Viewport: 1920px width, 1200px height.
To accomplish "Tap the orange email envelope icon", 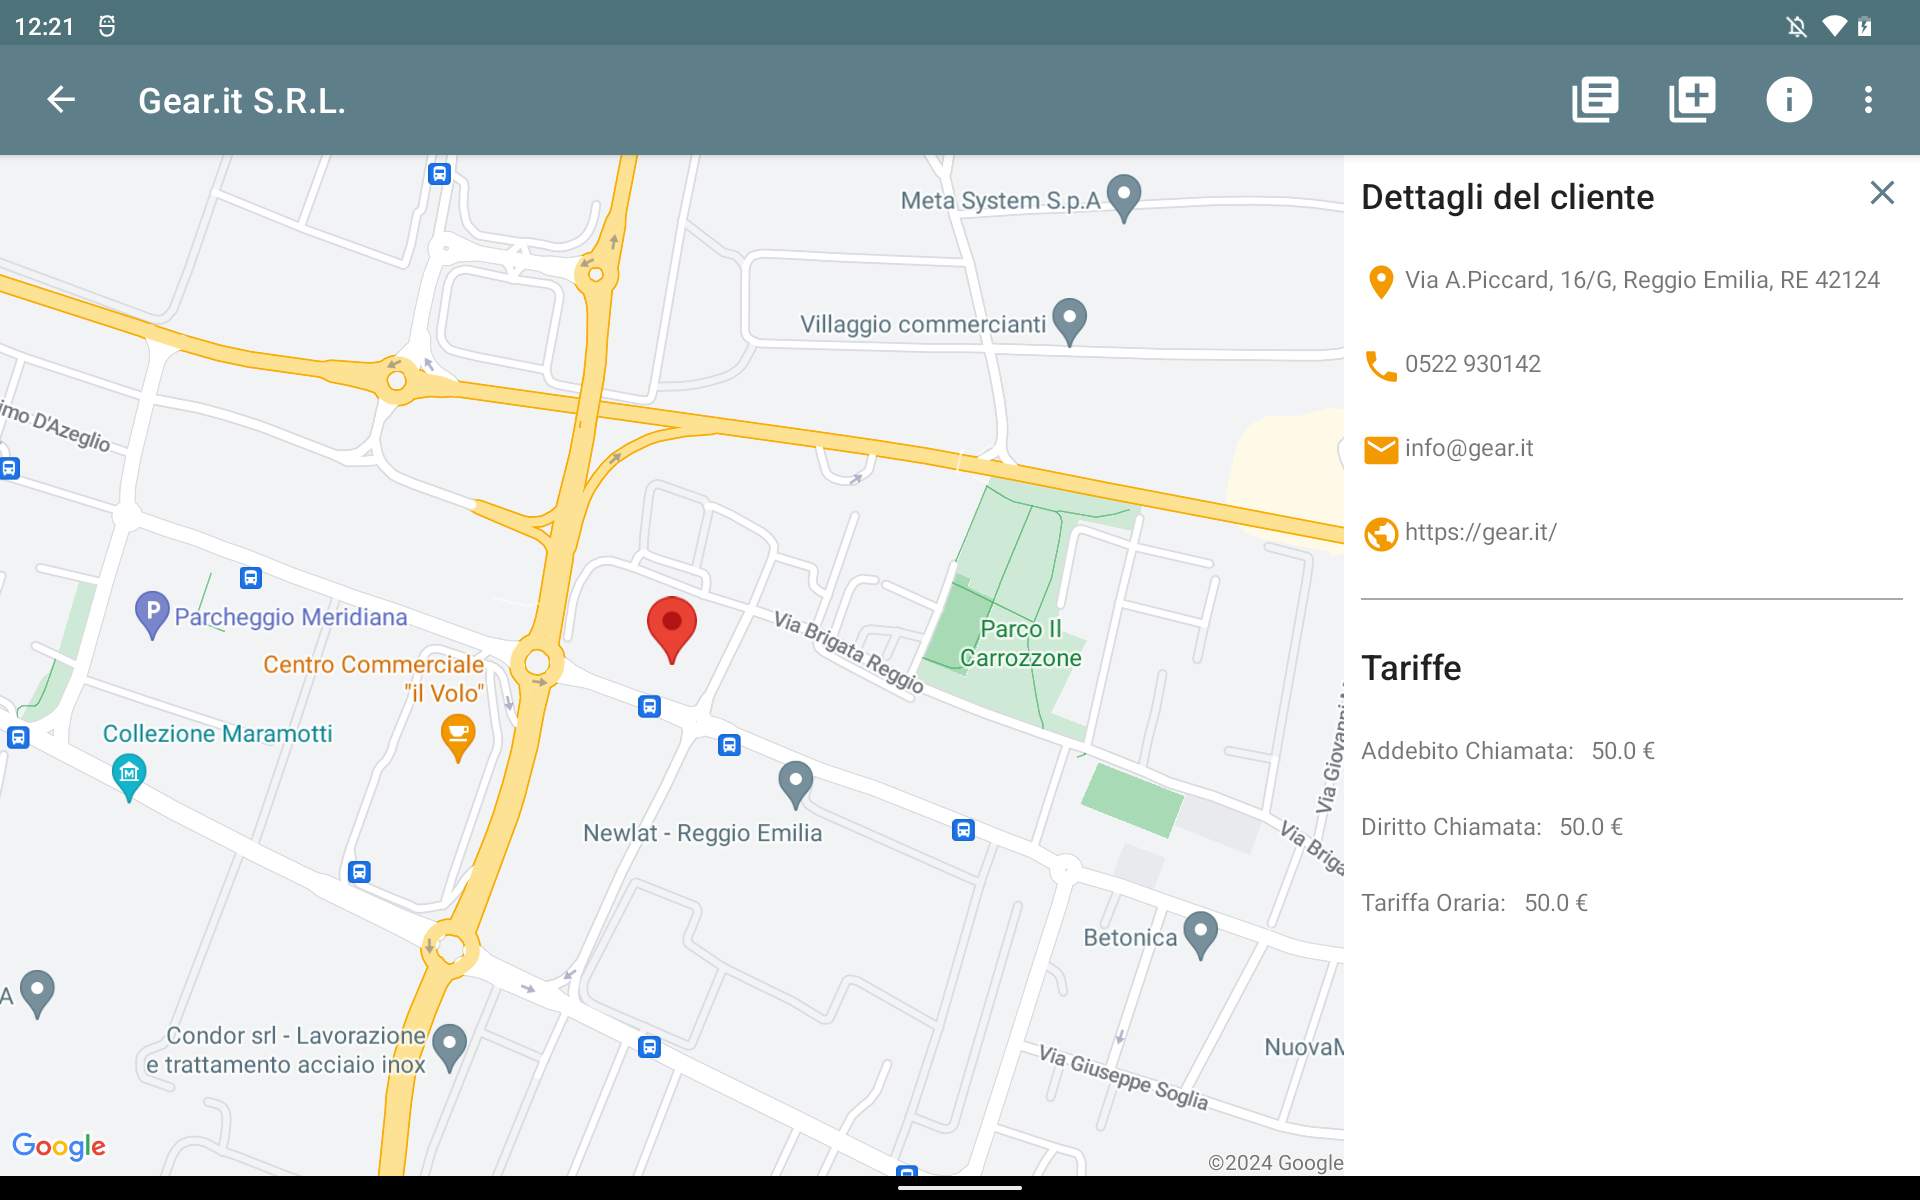I will coord(1381,450).
